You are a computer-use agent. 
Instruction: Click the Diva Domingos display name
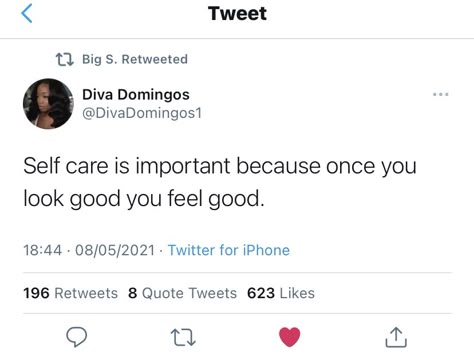[x=136, y=94]
